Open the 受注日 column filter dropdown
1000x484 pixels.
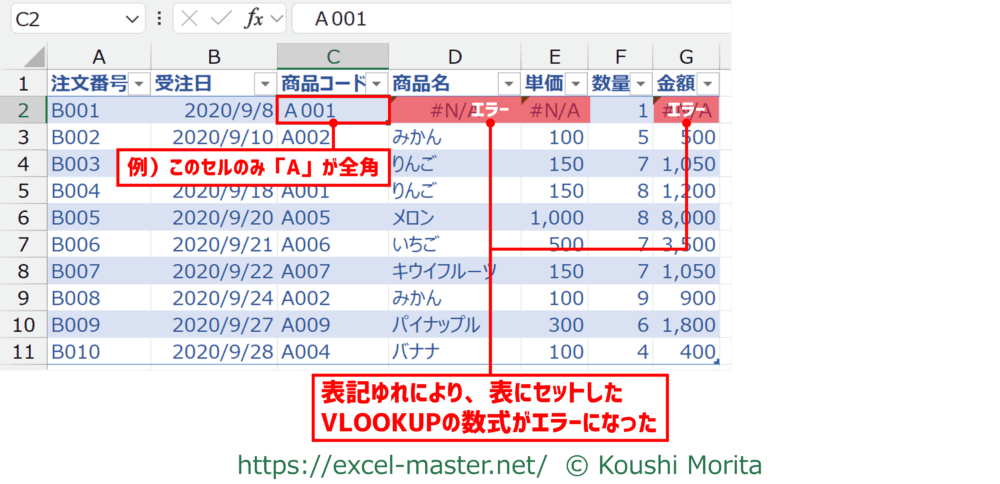(264, 83)
